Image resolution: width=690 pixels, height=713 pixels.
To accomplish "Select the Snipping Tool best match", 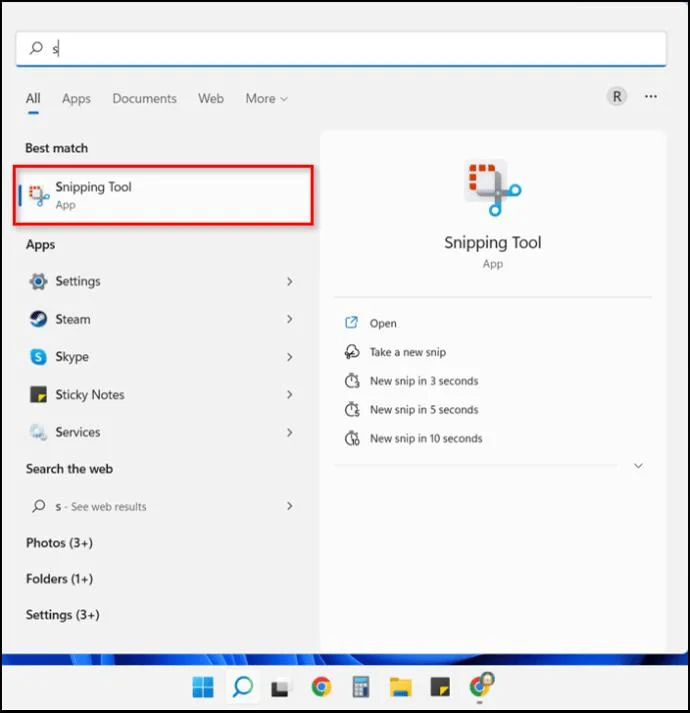I will click(163, 195).
